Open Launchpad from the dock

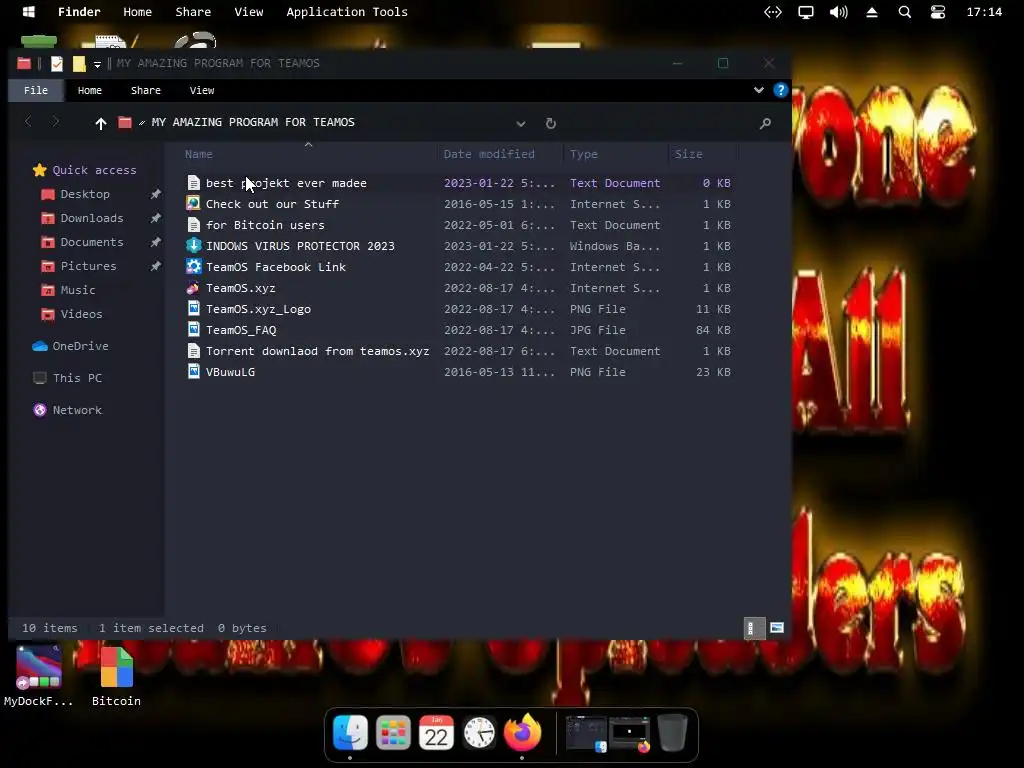tap(393, 732)
